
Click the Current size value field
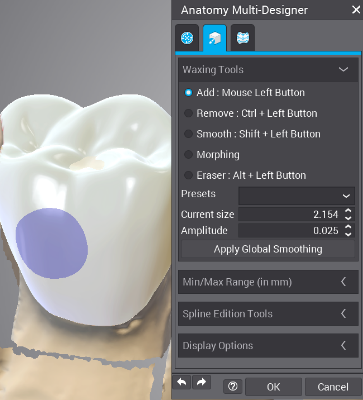(x=289, y=214)
